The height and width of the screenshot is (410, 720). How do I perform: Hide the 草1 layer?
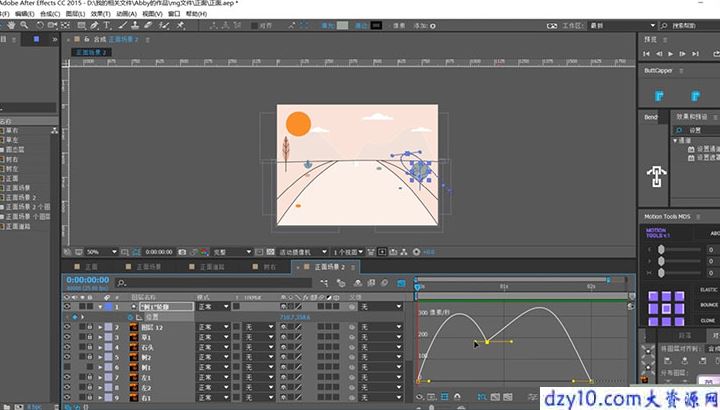[x=68, y=337]
